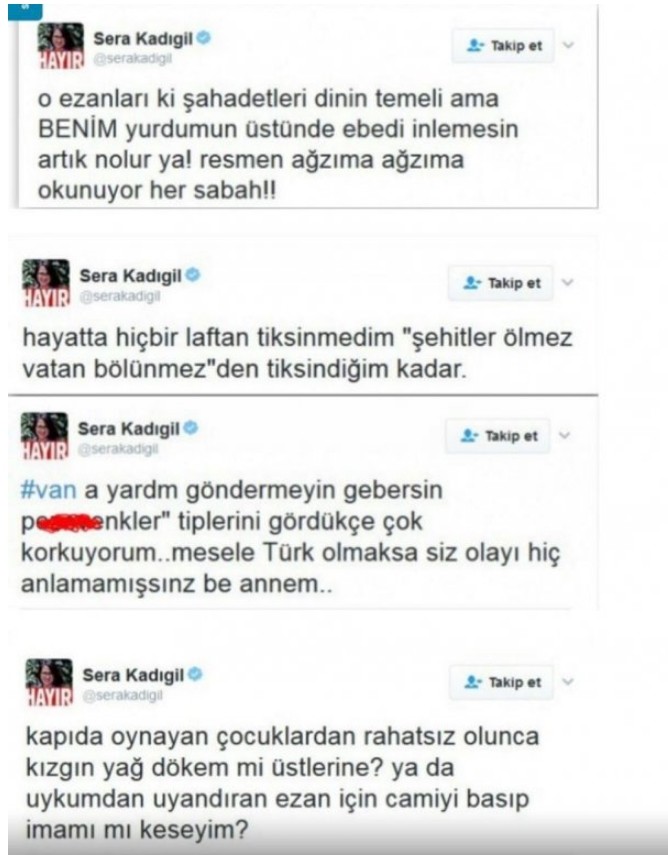Viewport: 668px width, 855px height.
Task: Click profile avatar on the kapıda oynayan tweet
Action: click(x=49, y=682)
